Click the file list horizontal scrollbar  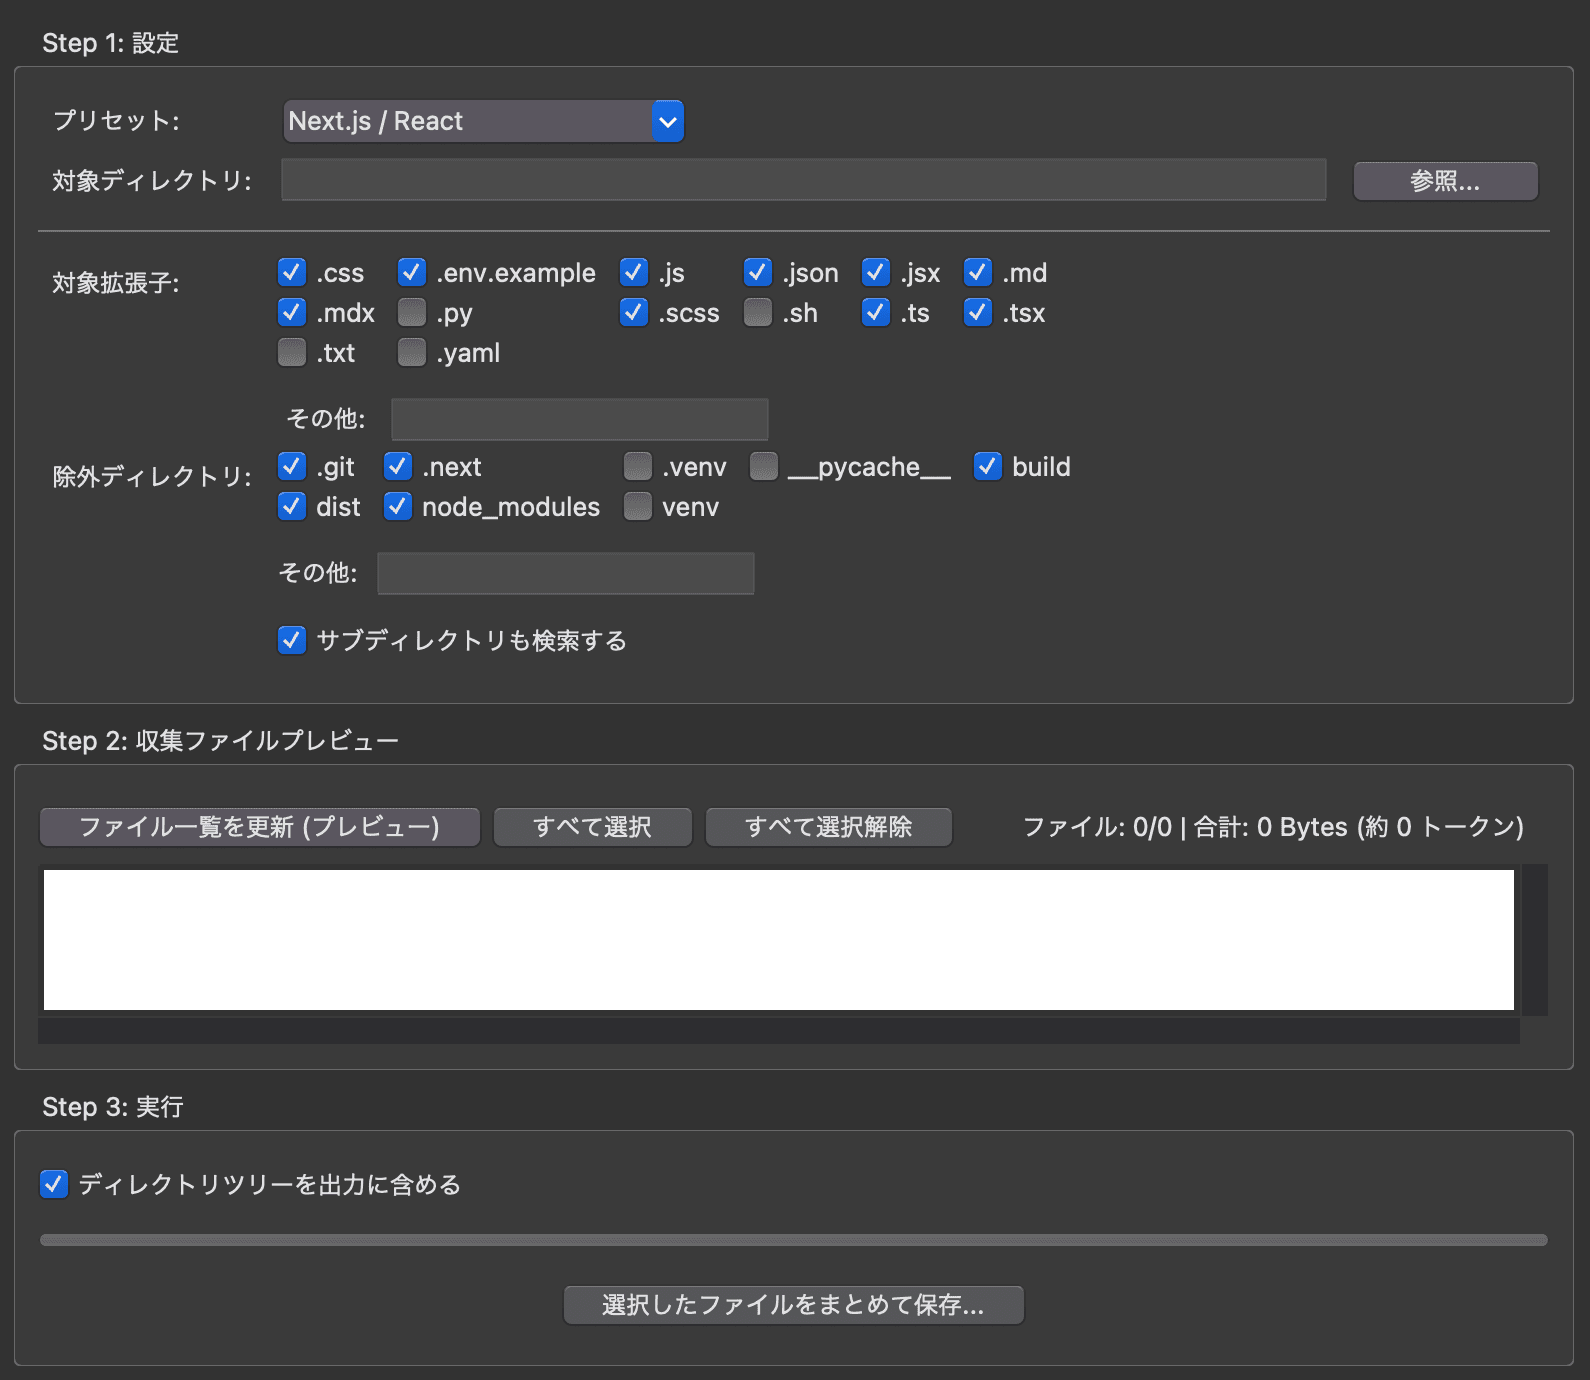[x=778, y=1031]
